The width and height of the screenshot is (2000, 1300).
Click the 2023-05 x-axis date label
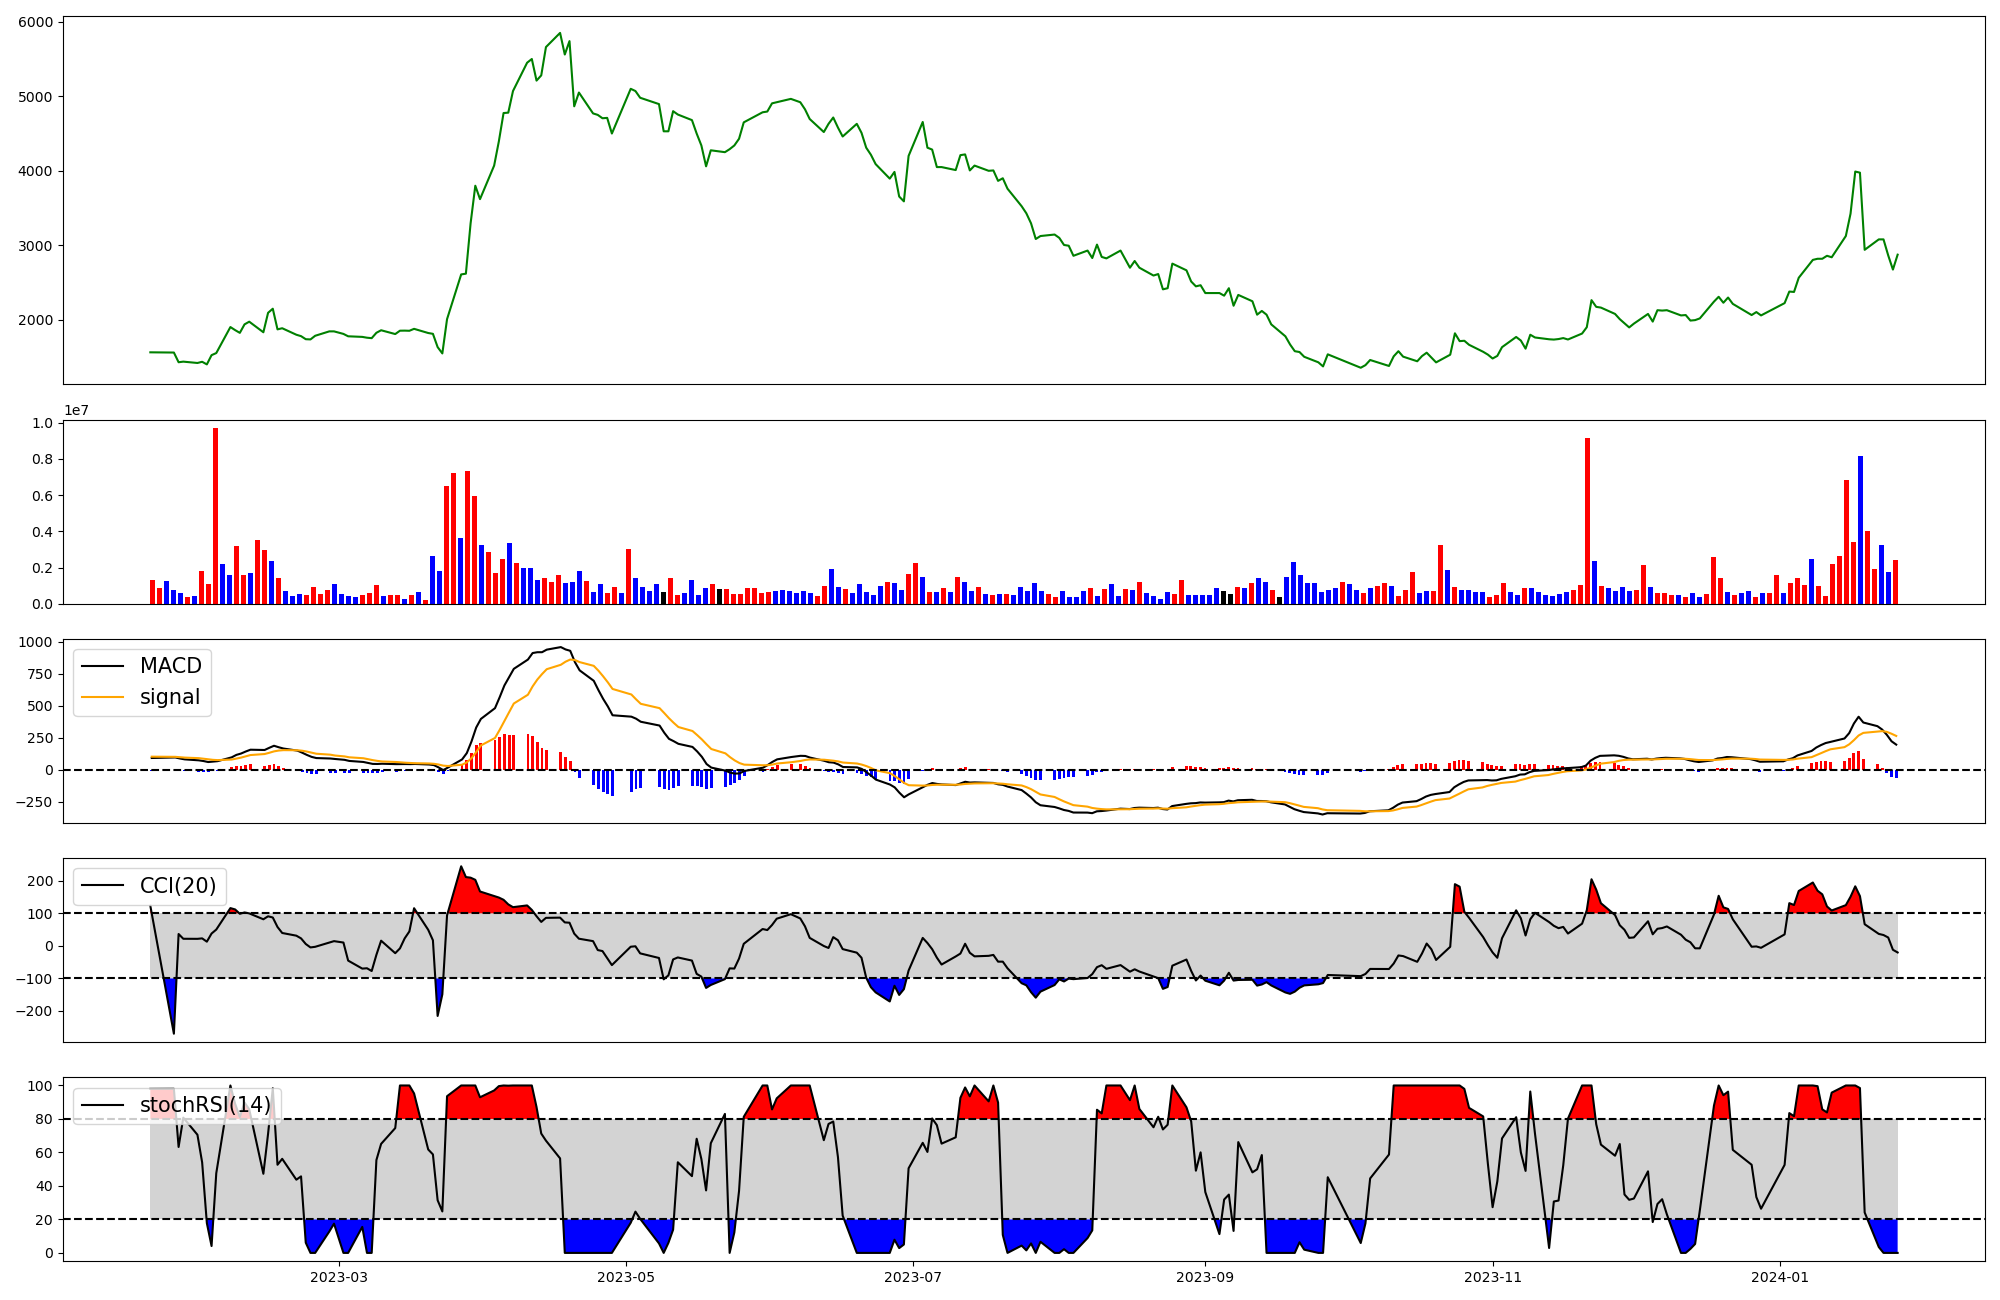pyautogui.click(x=626, y=1277)
